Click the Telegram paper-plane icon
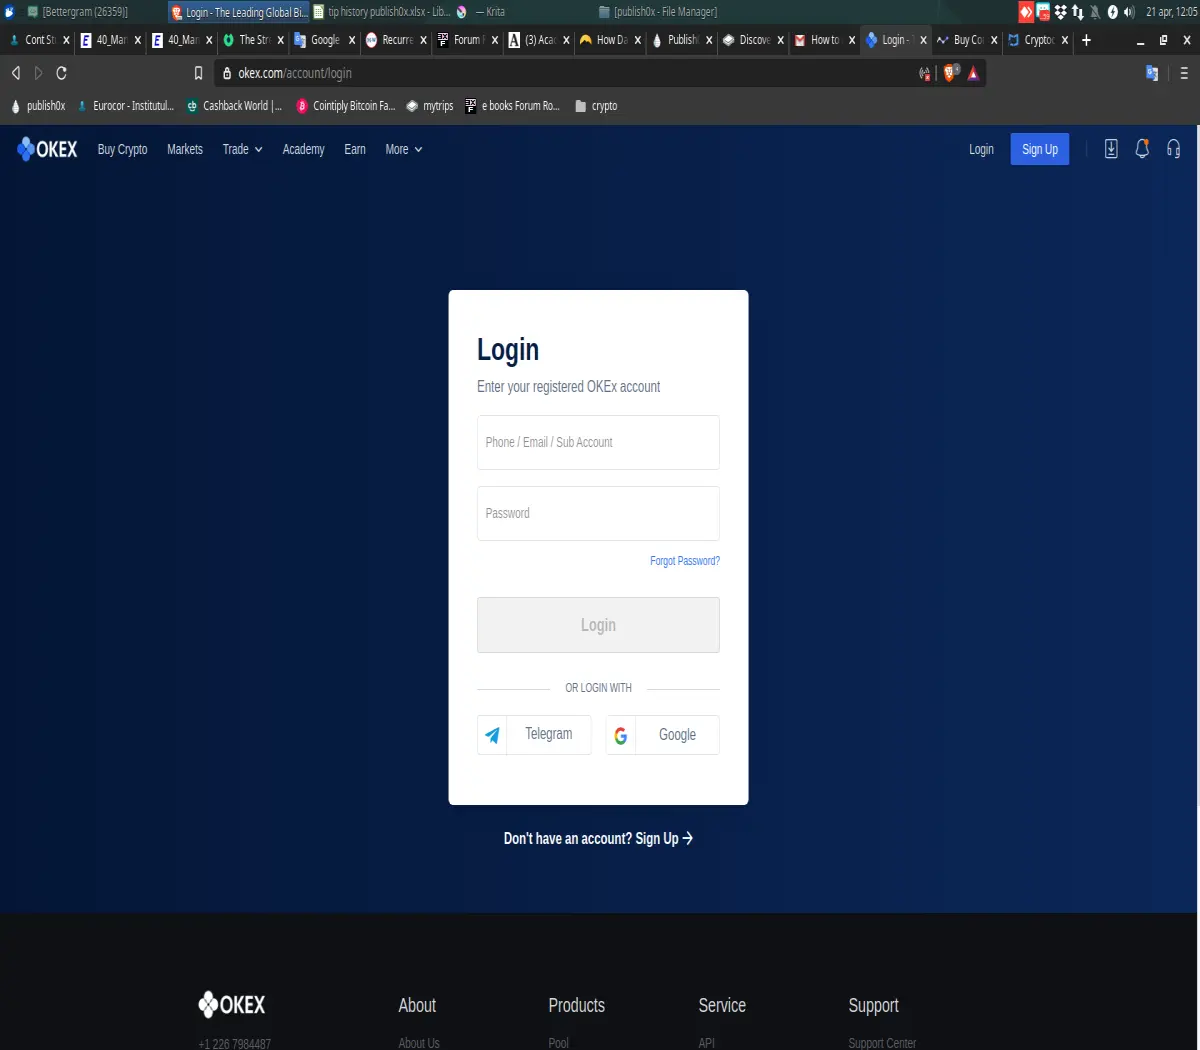 492,735
